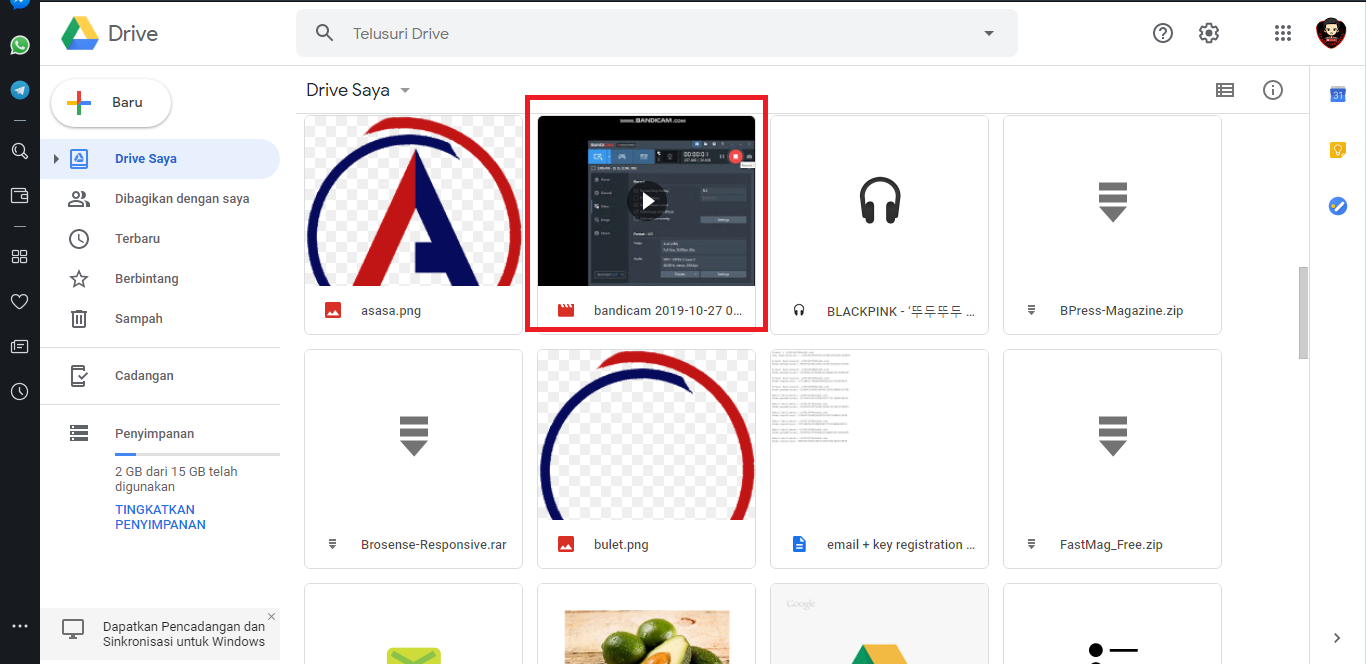Expand the Drive Saya tree arrow
This screenshot has height=664, width=1366.
pyautogui.click(x=56, y=159)
